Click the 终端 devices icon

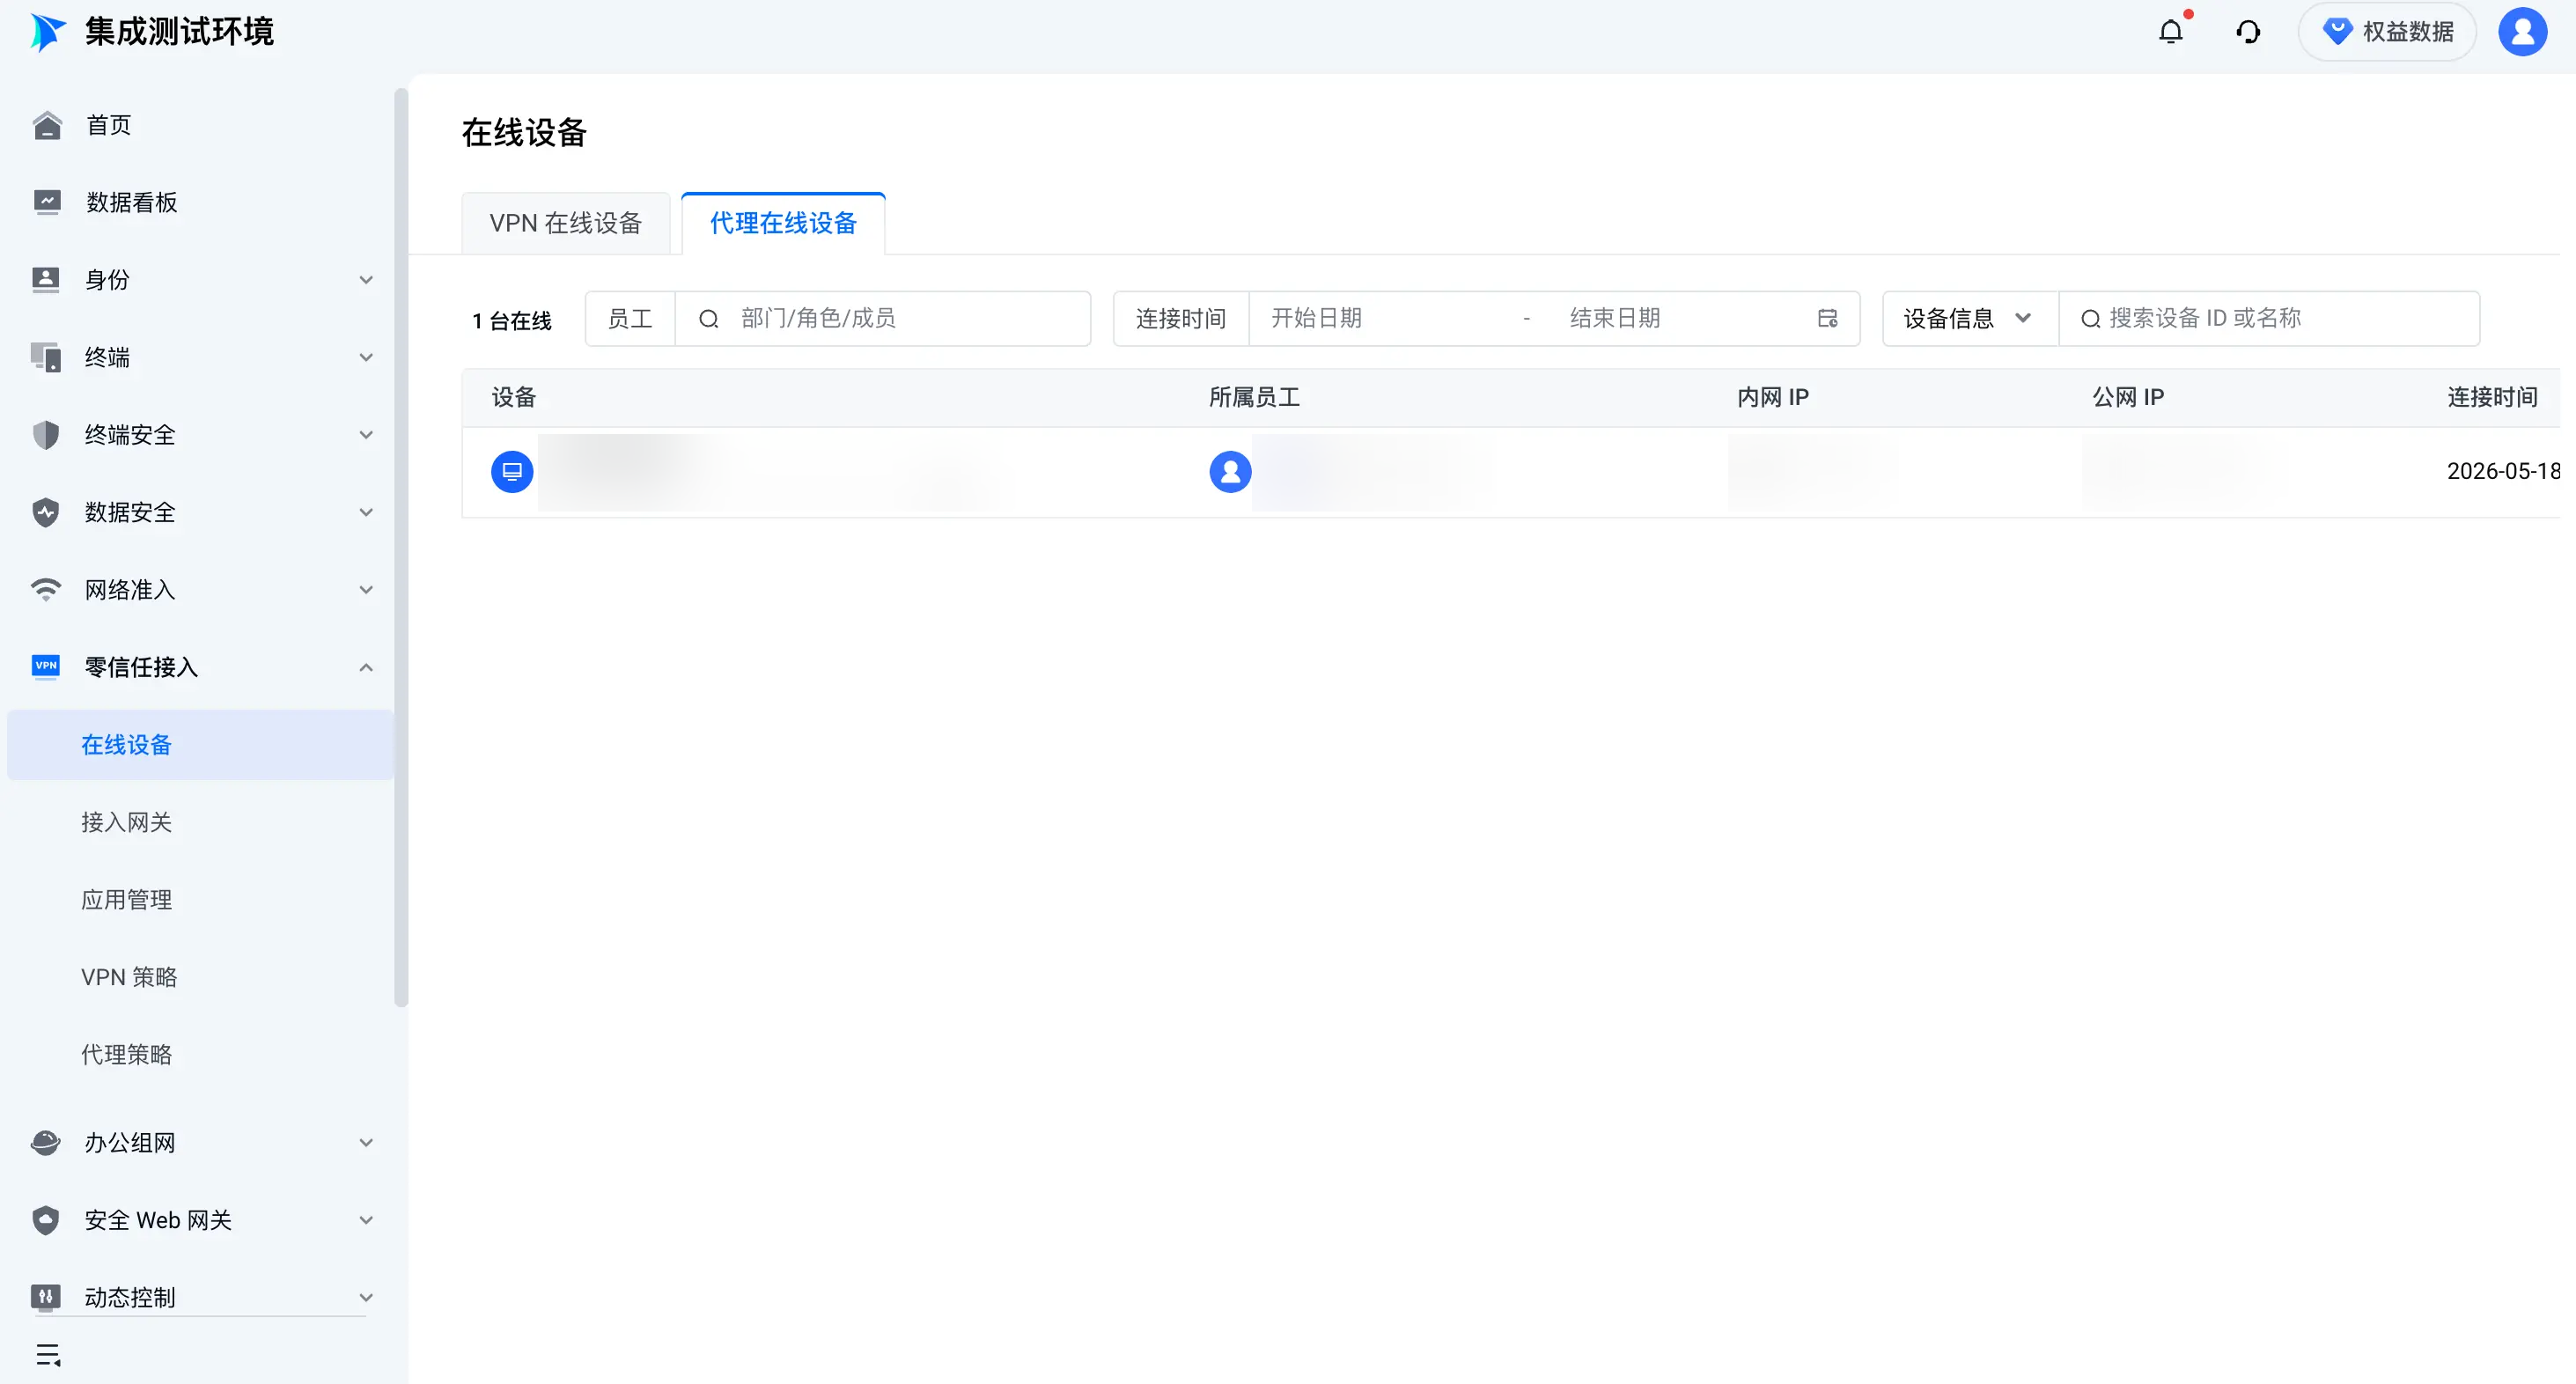pyautogui.click(x=46, y=357)
